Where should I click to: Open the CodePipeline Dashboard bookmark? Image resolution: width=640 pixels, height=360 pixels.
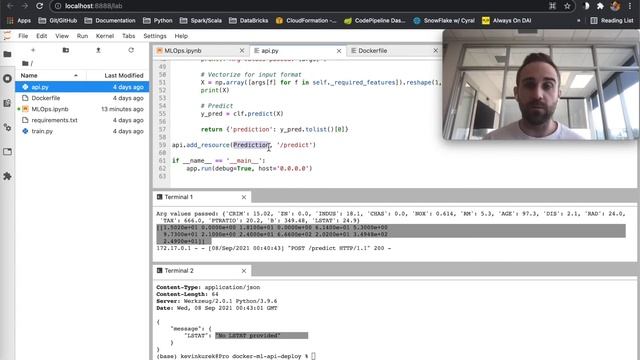pyautogui.click(x=375, y=20)
